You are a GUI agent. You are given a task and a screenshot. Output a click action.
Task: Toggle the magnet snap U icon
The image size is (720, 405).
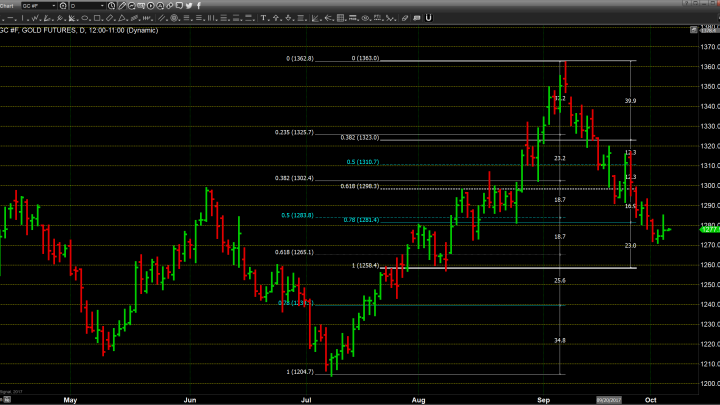[x=428, y=17]
